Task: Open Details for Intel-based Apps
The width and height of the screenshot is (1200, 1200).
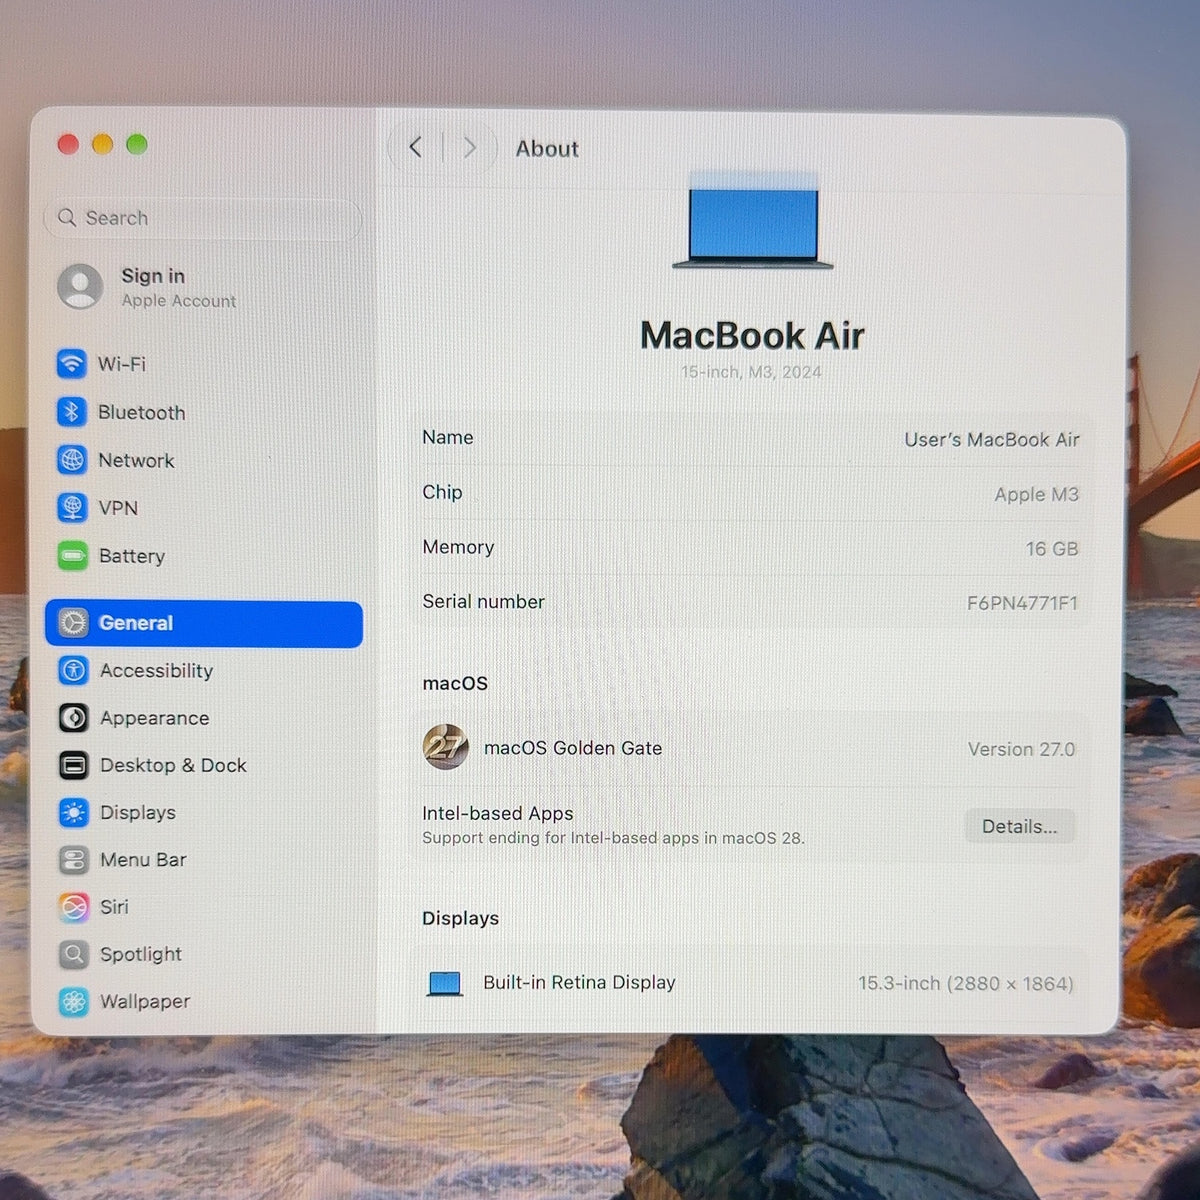Action: click(1019, 826)
